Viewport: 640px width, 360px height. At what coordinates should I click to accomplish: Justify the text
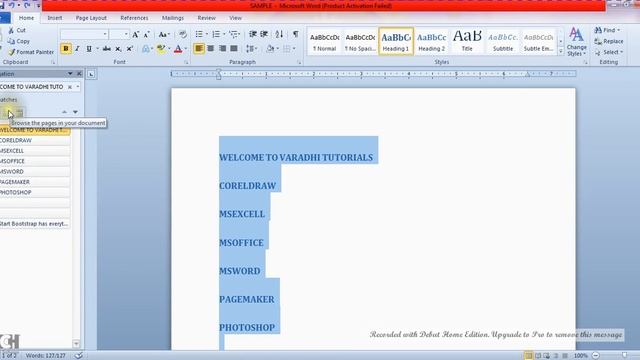pos(234,49)
